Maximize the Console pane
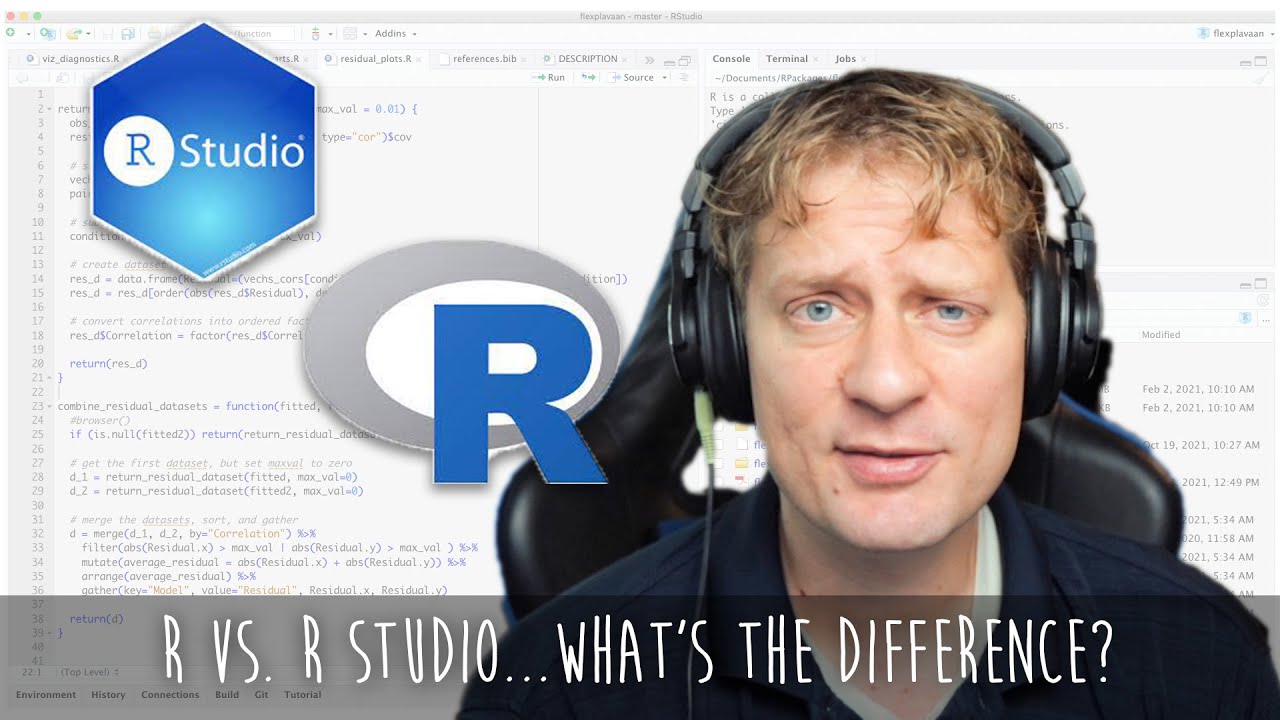This screenshot has height=720, width=1280. [x=1261, y=62]
